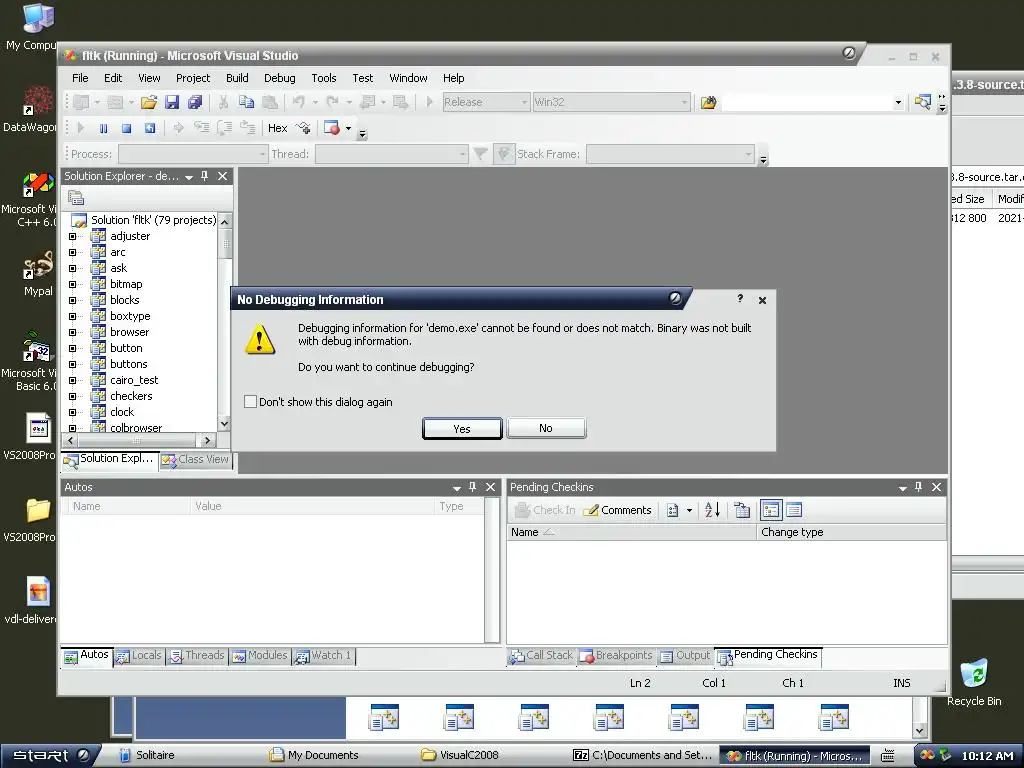Click the show-mode icon in Pending Checkins toolbar

click(673, 510)
